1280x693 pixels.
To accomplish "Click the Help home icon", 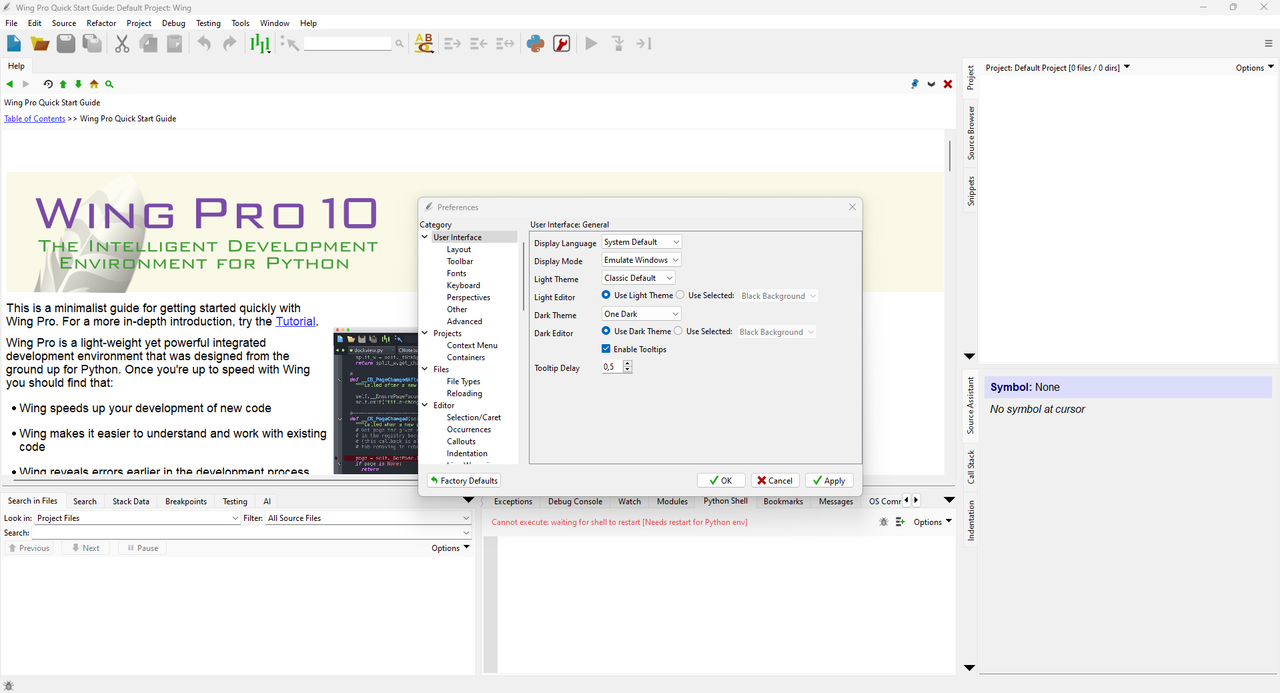I will coord(94,85).
